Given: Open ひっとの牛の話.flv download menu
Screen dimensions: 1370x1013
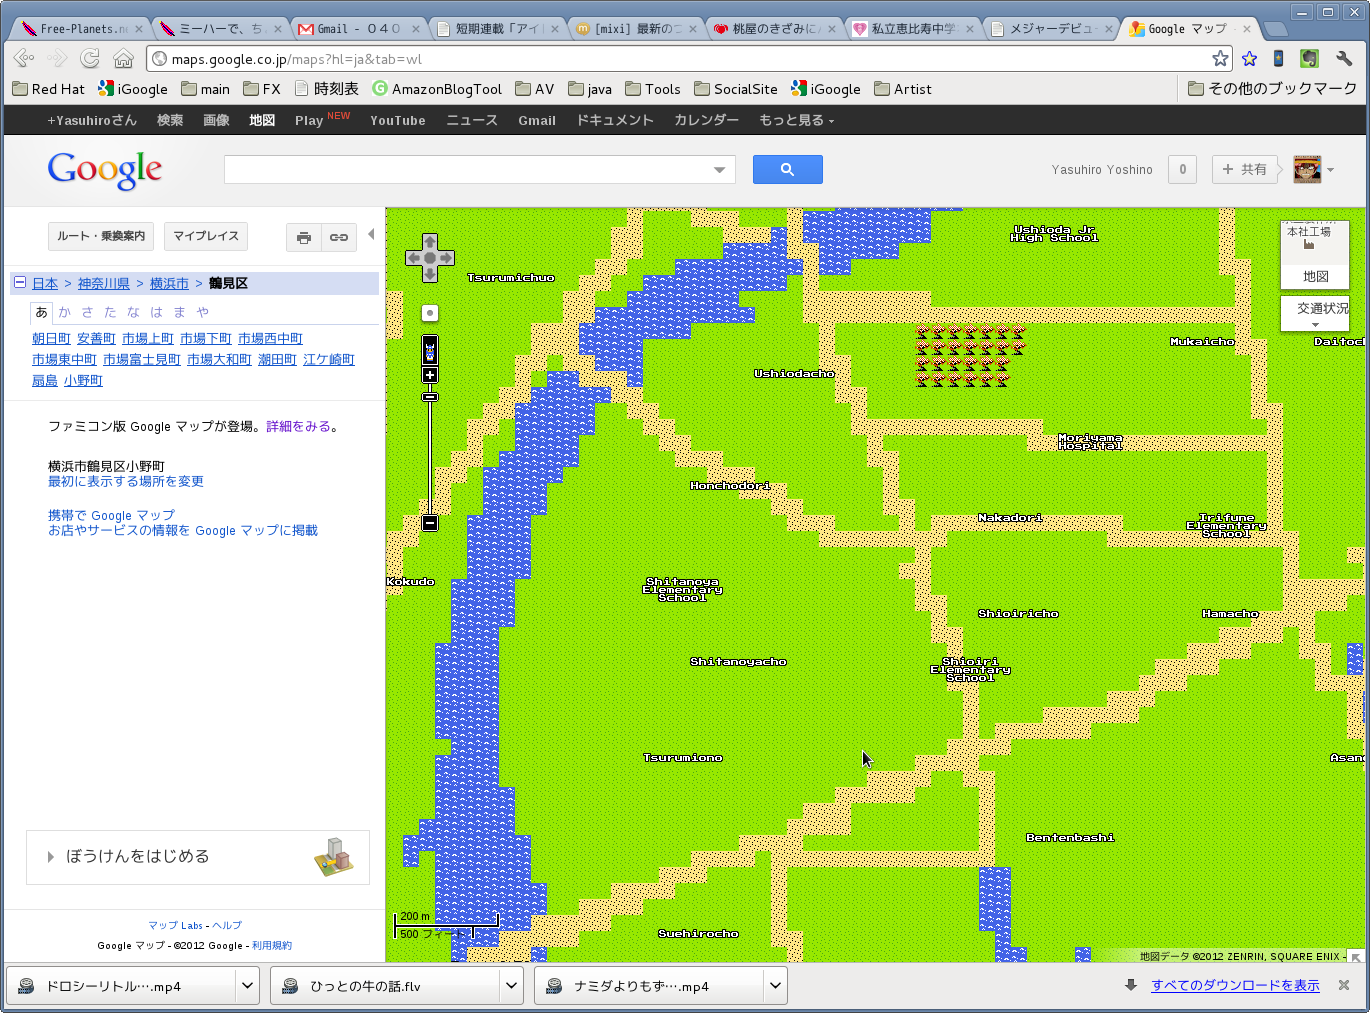Looking at the screenshot, I should 512,986.
